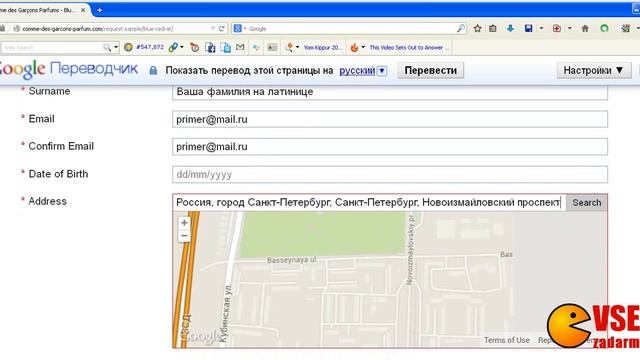Click the search bar magnifier icon
Screen dimensions: 640x360
pos(460,28)
